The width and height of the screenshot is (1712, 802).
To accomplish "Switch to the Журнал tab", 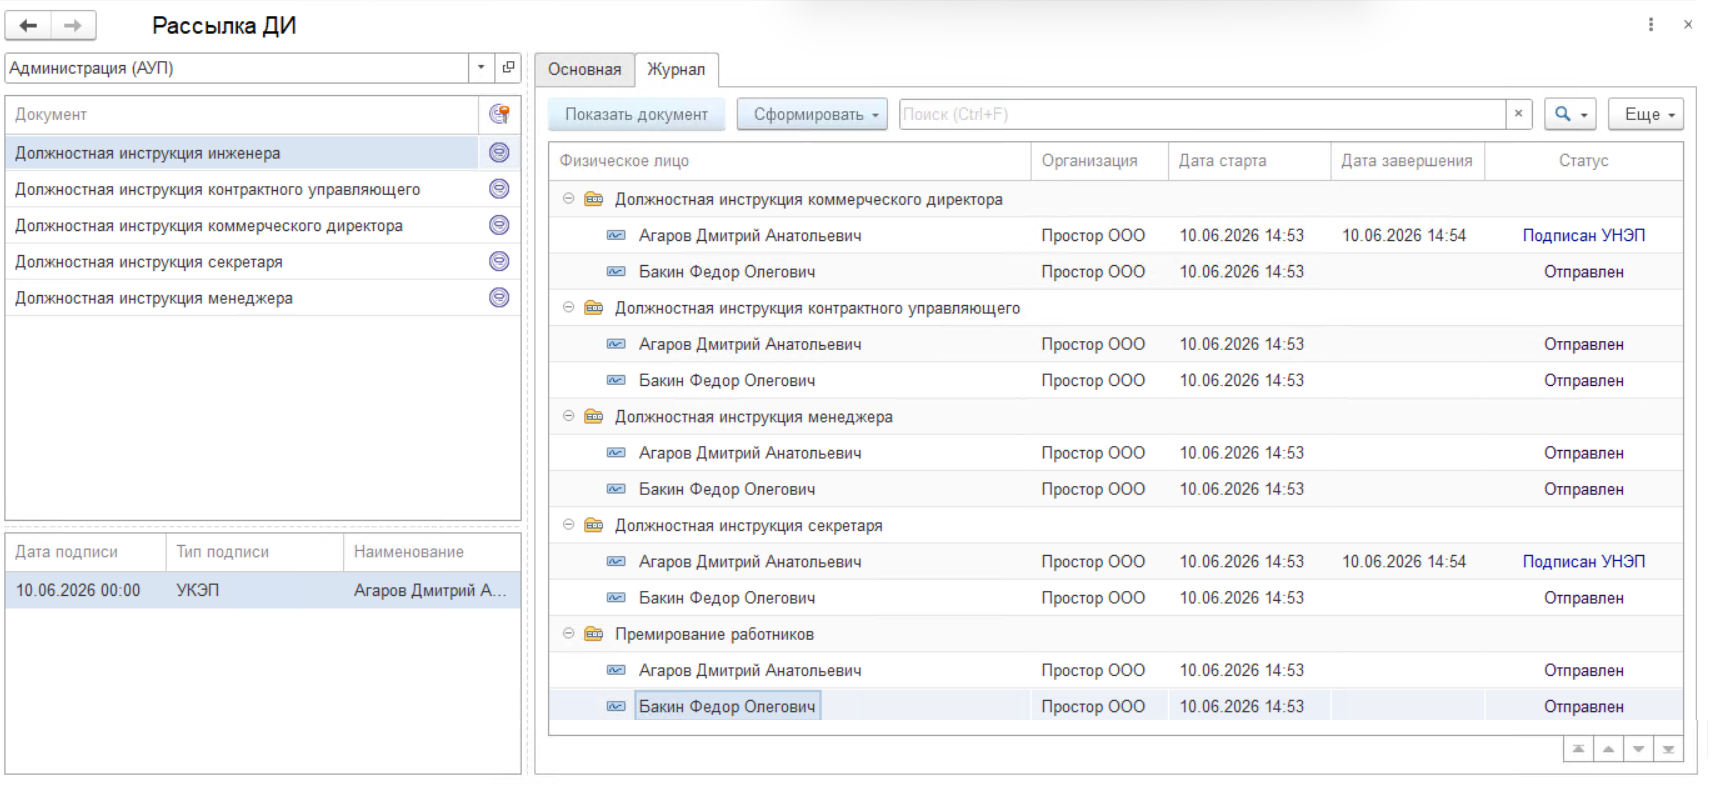I will pyautogui.click(x=676, y=69).
